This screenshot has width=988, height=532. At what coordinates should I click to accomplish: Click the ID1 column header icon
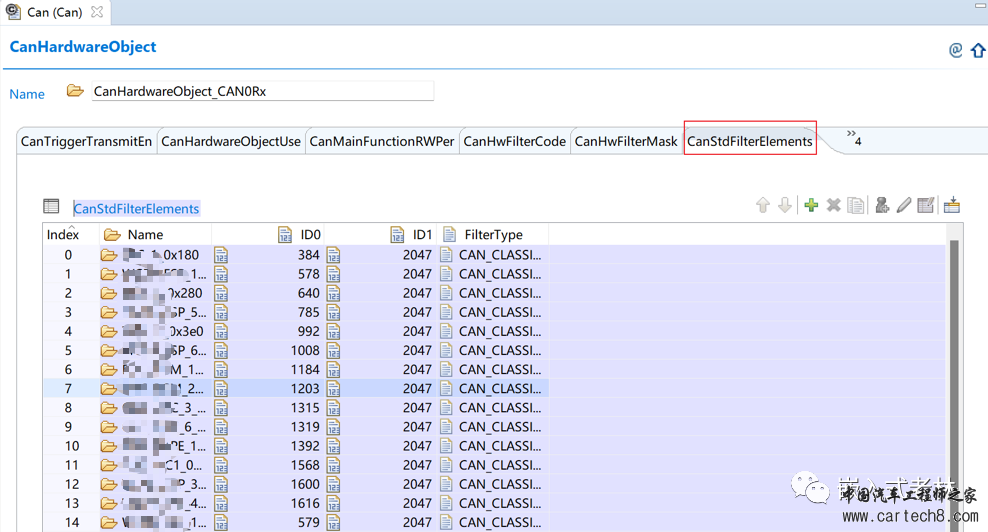[397, 234]
